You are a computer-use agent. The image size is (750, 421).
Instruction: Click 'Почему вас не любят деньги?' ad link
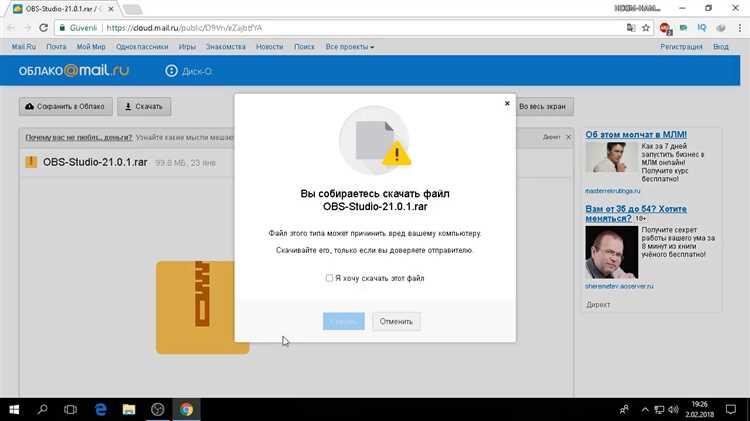[79, 137]
